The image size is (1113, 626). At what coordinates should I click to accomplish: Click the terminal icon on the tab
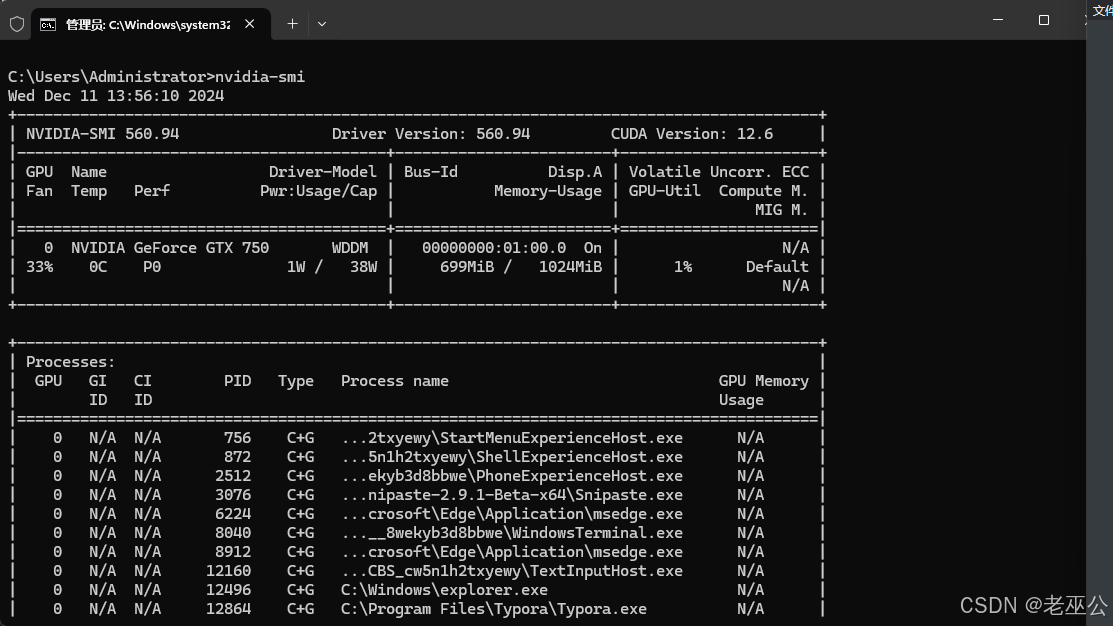pyautogui.click(x=48, y=25)
